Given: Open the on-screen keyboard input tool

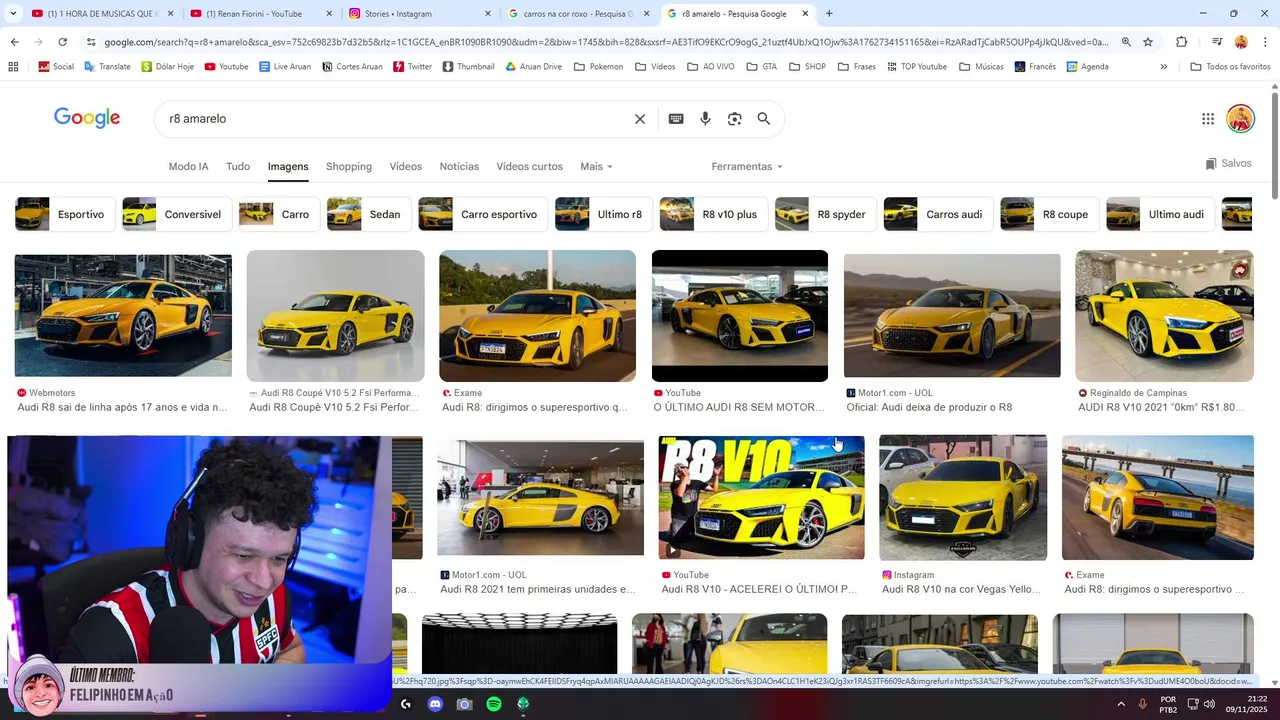Looking at the screenshot, I should coord(676,119).
